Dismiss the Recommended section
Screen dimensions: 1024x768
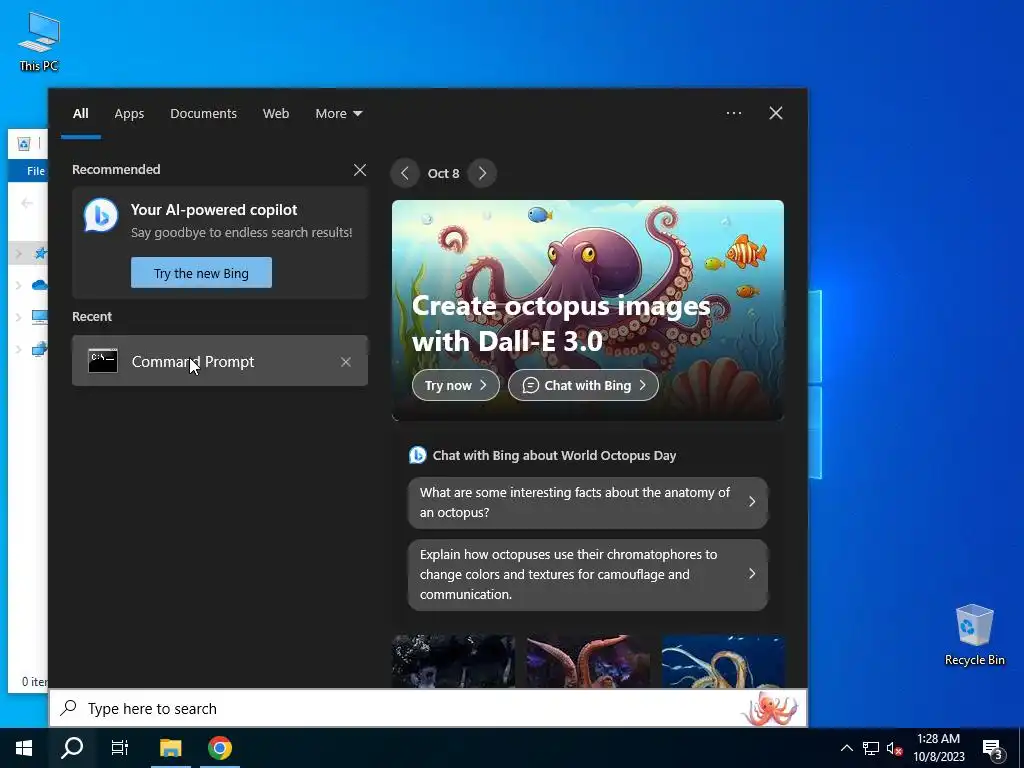(x=360, y=170)
